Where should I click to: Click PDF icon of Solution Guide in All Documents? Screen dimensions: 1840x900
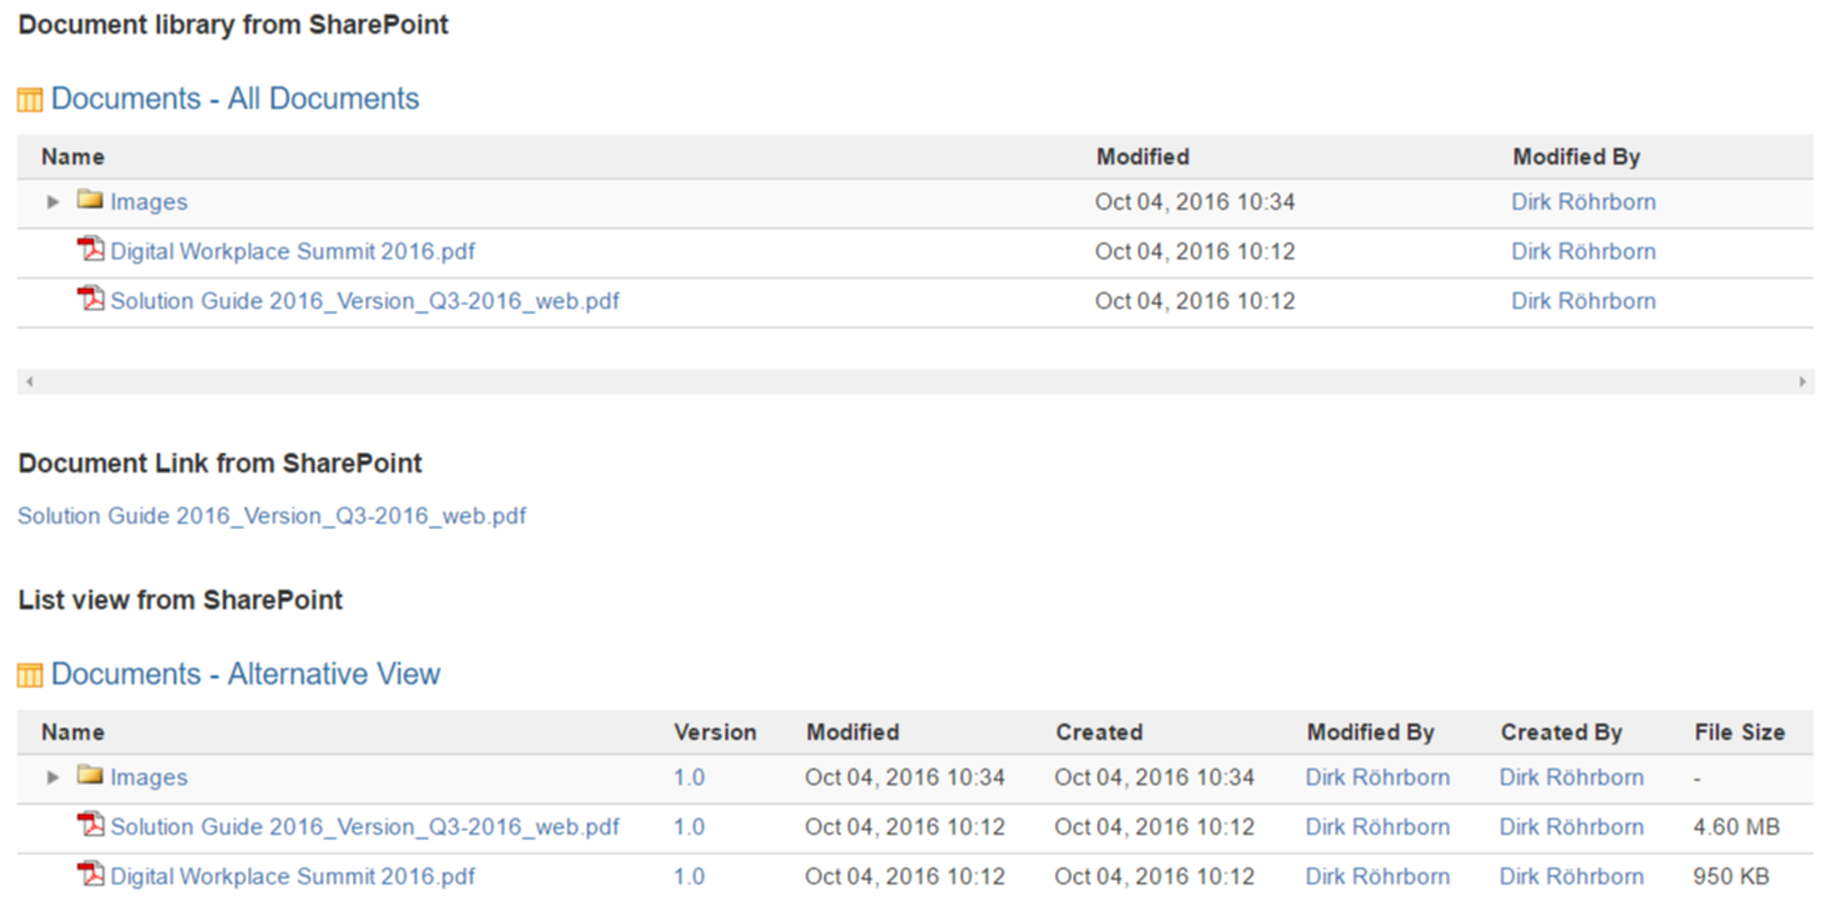click(91, 299)
